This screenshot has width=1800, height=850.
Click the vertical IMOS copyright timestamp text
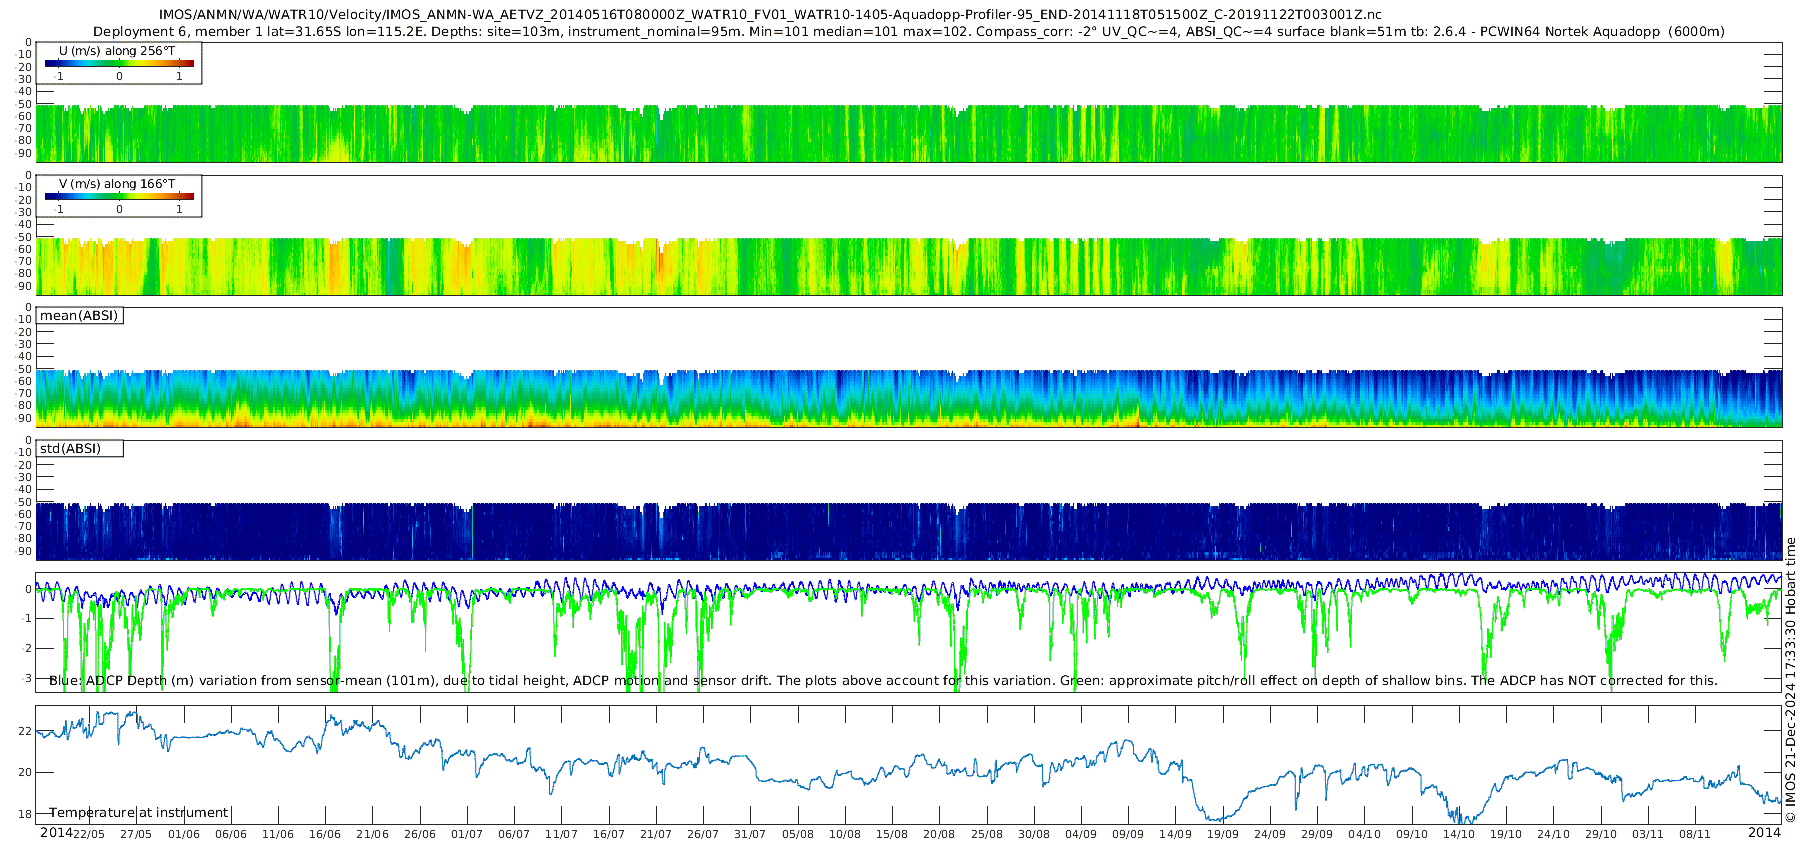pos(1790,680)
